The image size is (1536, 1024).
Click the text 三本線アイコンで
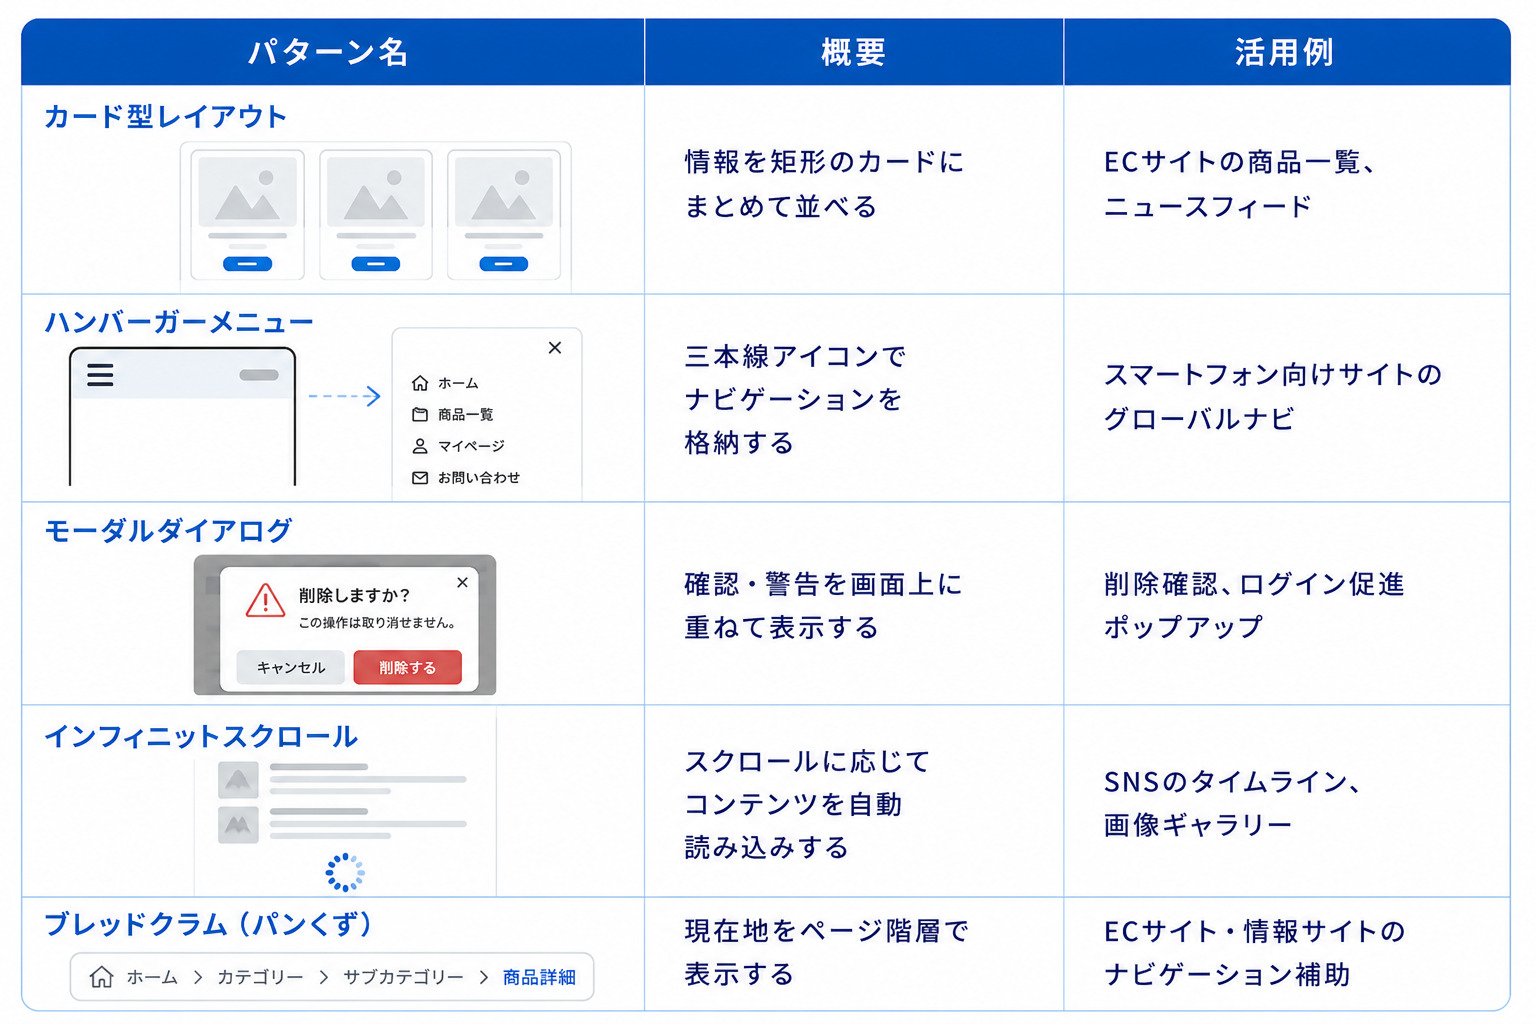[796, 356]
